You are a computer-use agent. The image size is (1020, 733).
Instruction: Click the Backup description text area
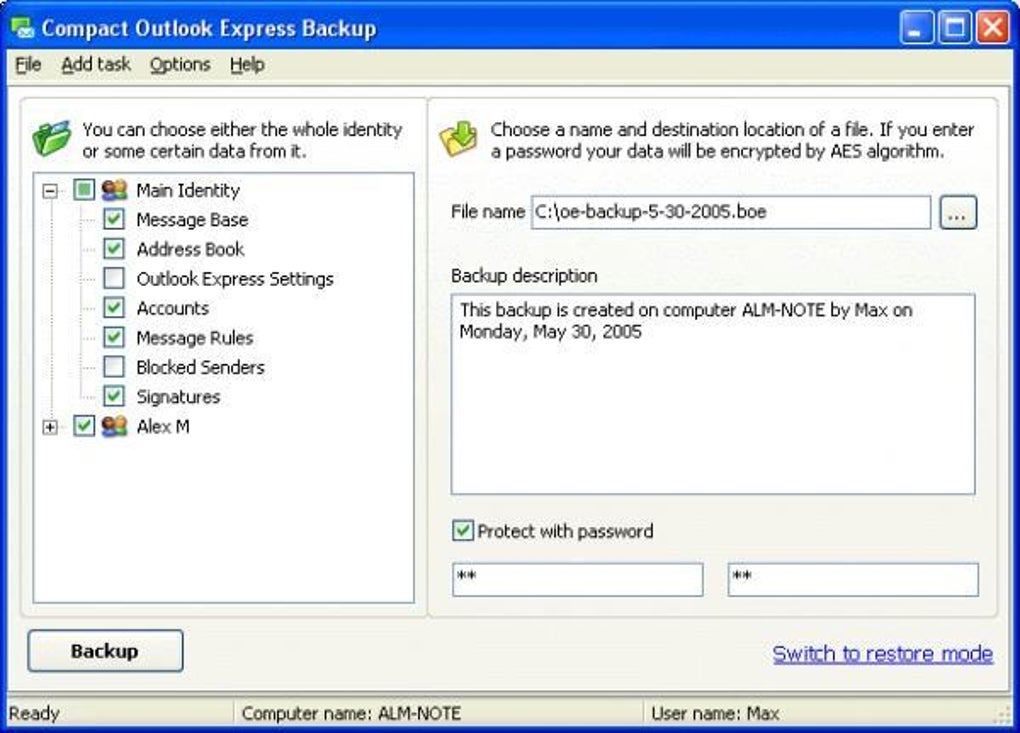coord(713,394)
